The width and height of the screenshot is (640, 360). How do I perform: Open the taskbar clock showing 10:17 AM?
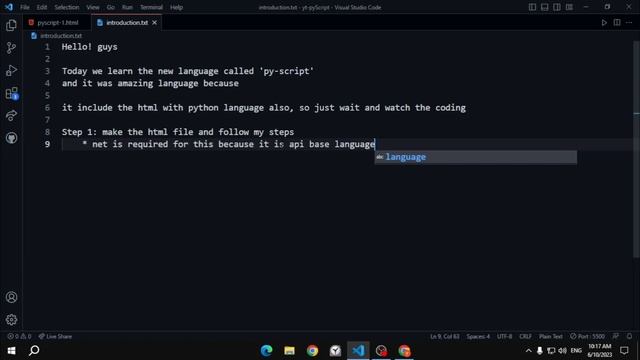pyautogui.click(x=600, y=351)
